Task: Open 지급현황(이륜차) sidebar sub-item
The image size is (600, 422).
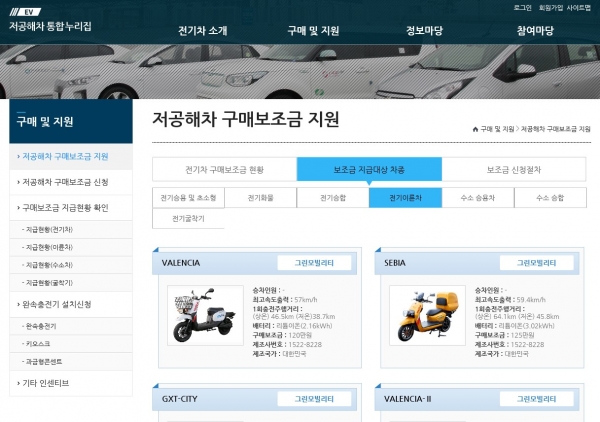Action: click(x=48, y=247)
